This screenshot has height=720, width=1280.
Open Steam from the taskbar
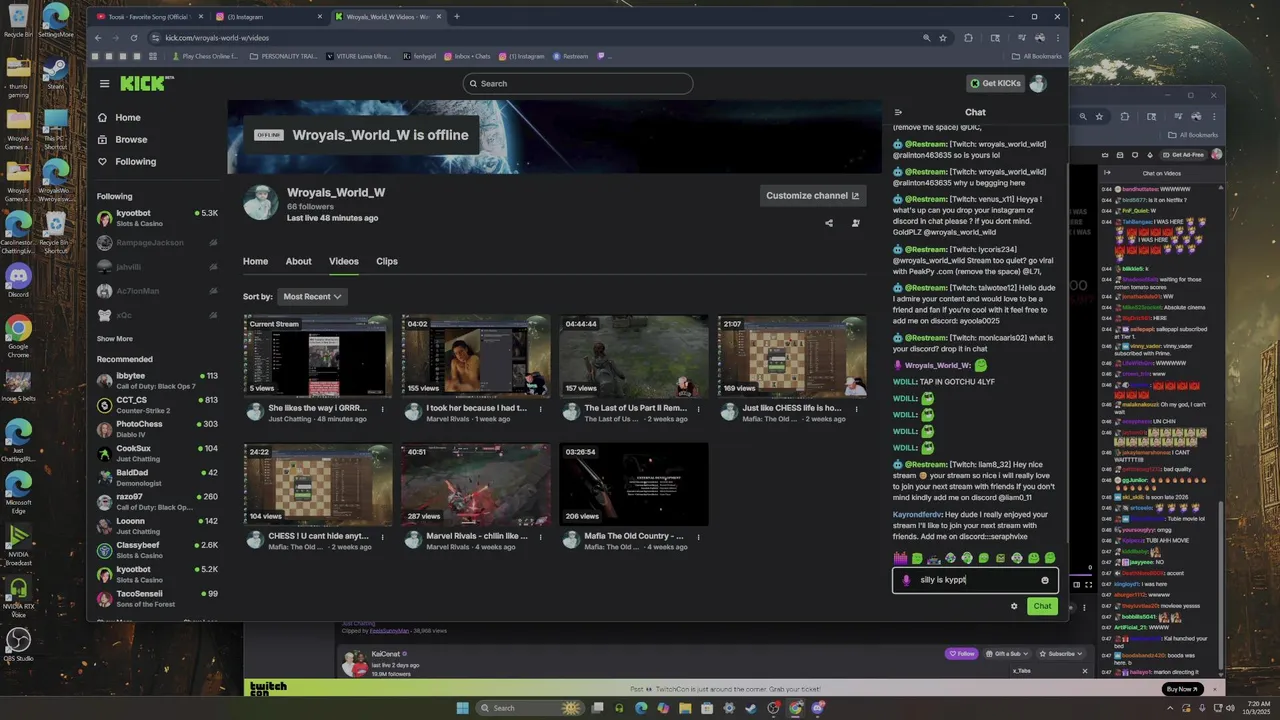point(751,708)
